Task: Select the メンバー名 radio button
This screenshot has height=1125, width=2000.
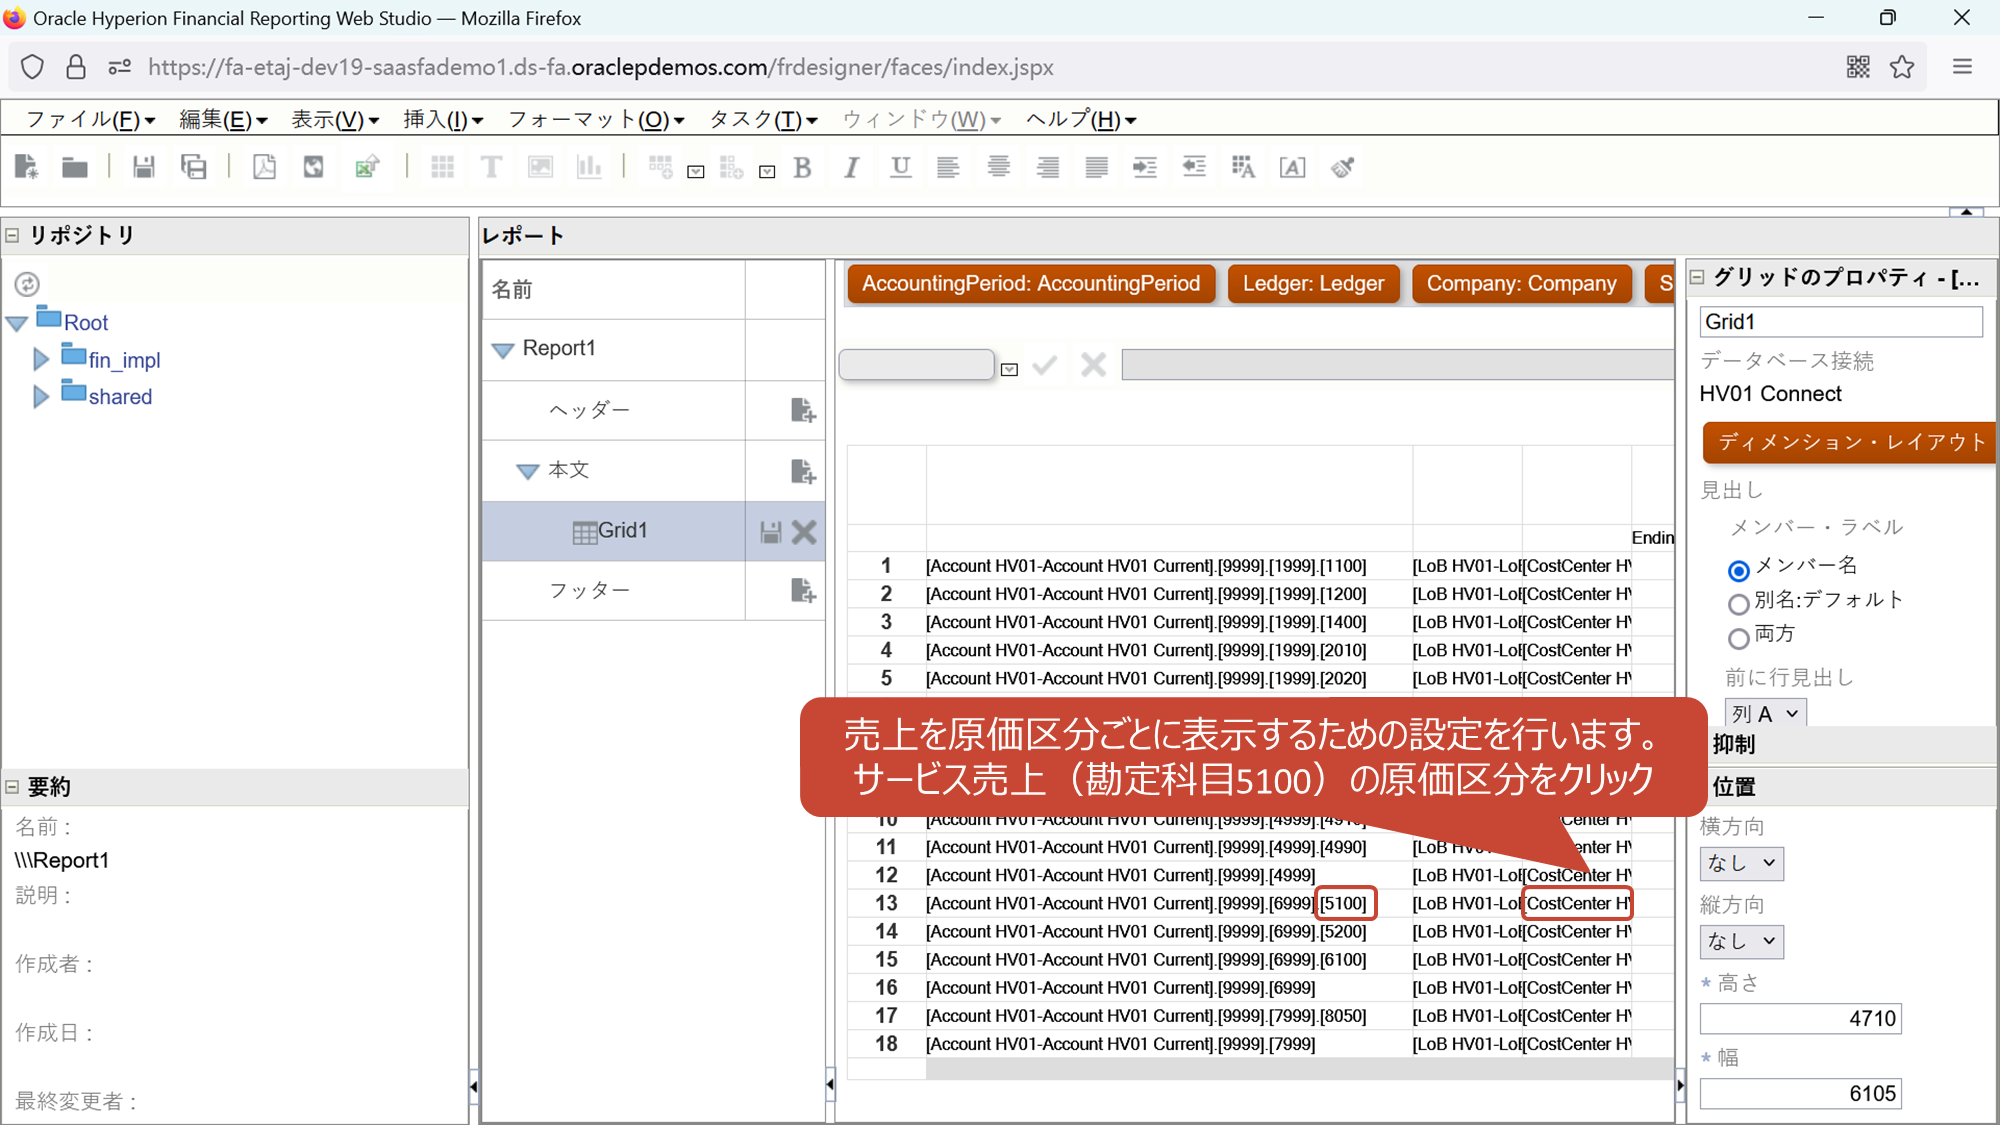Action: pos(1738,570)
